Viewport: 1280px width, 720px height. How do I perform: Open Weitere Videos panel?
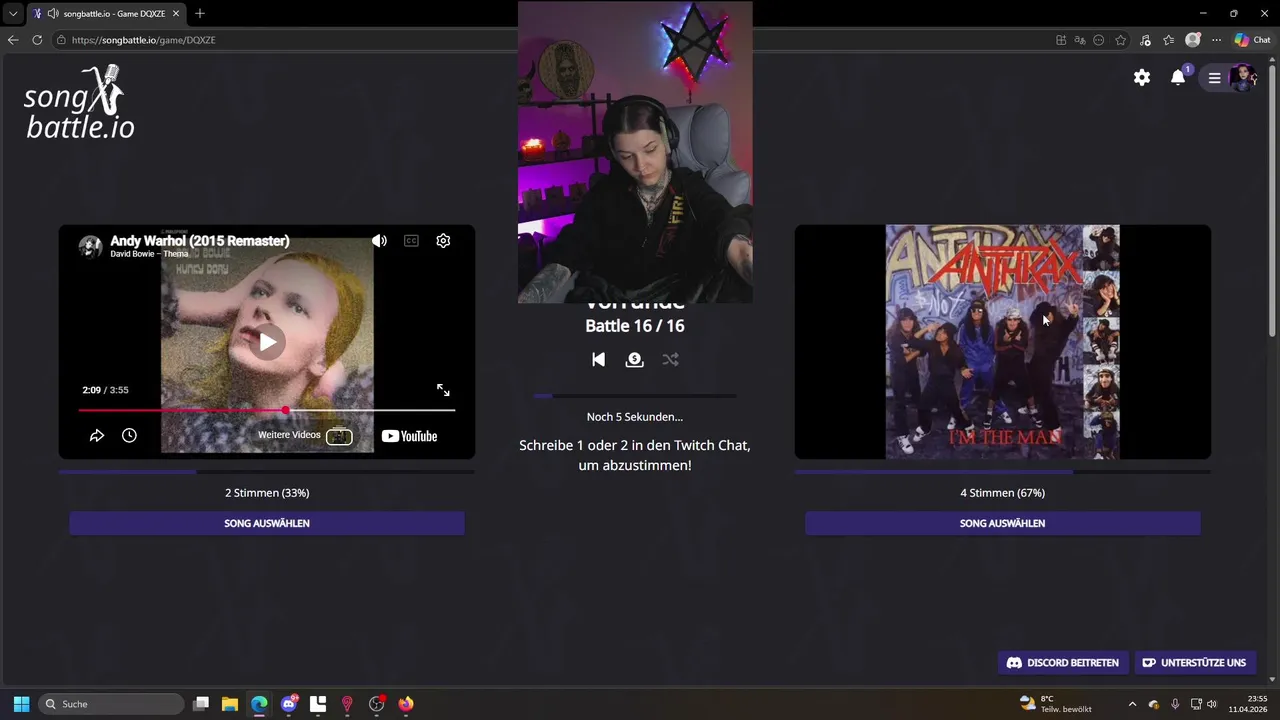(x=305, y=436)
